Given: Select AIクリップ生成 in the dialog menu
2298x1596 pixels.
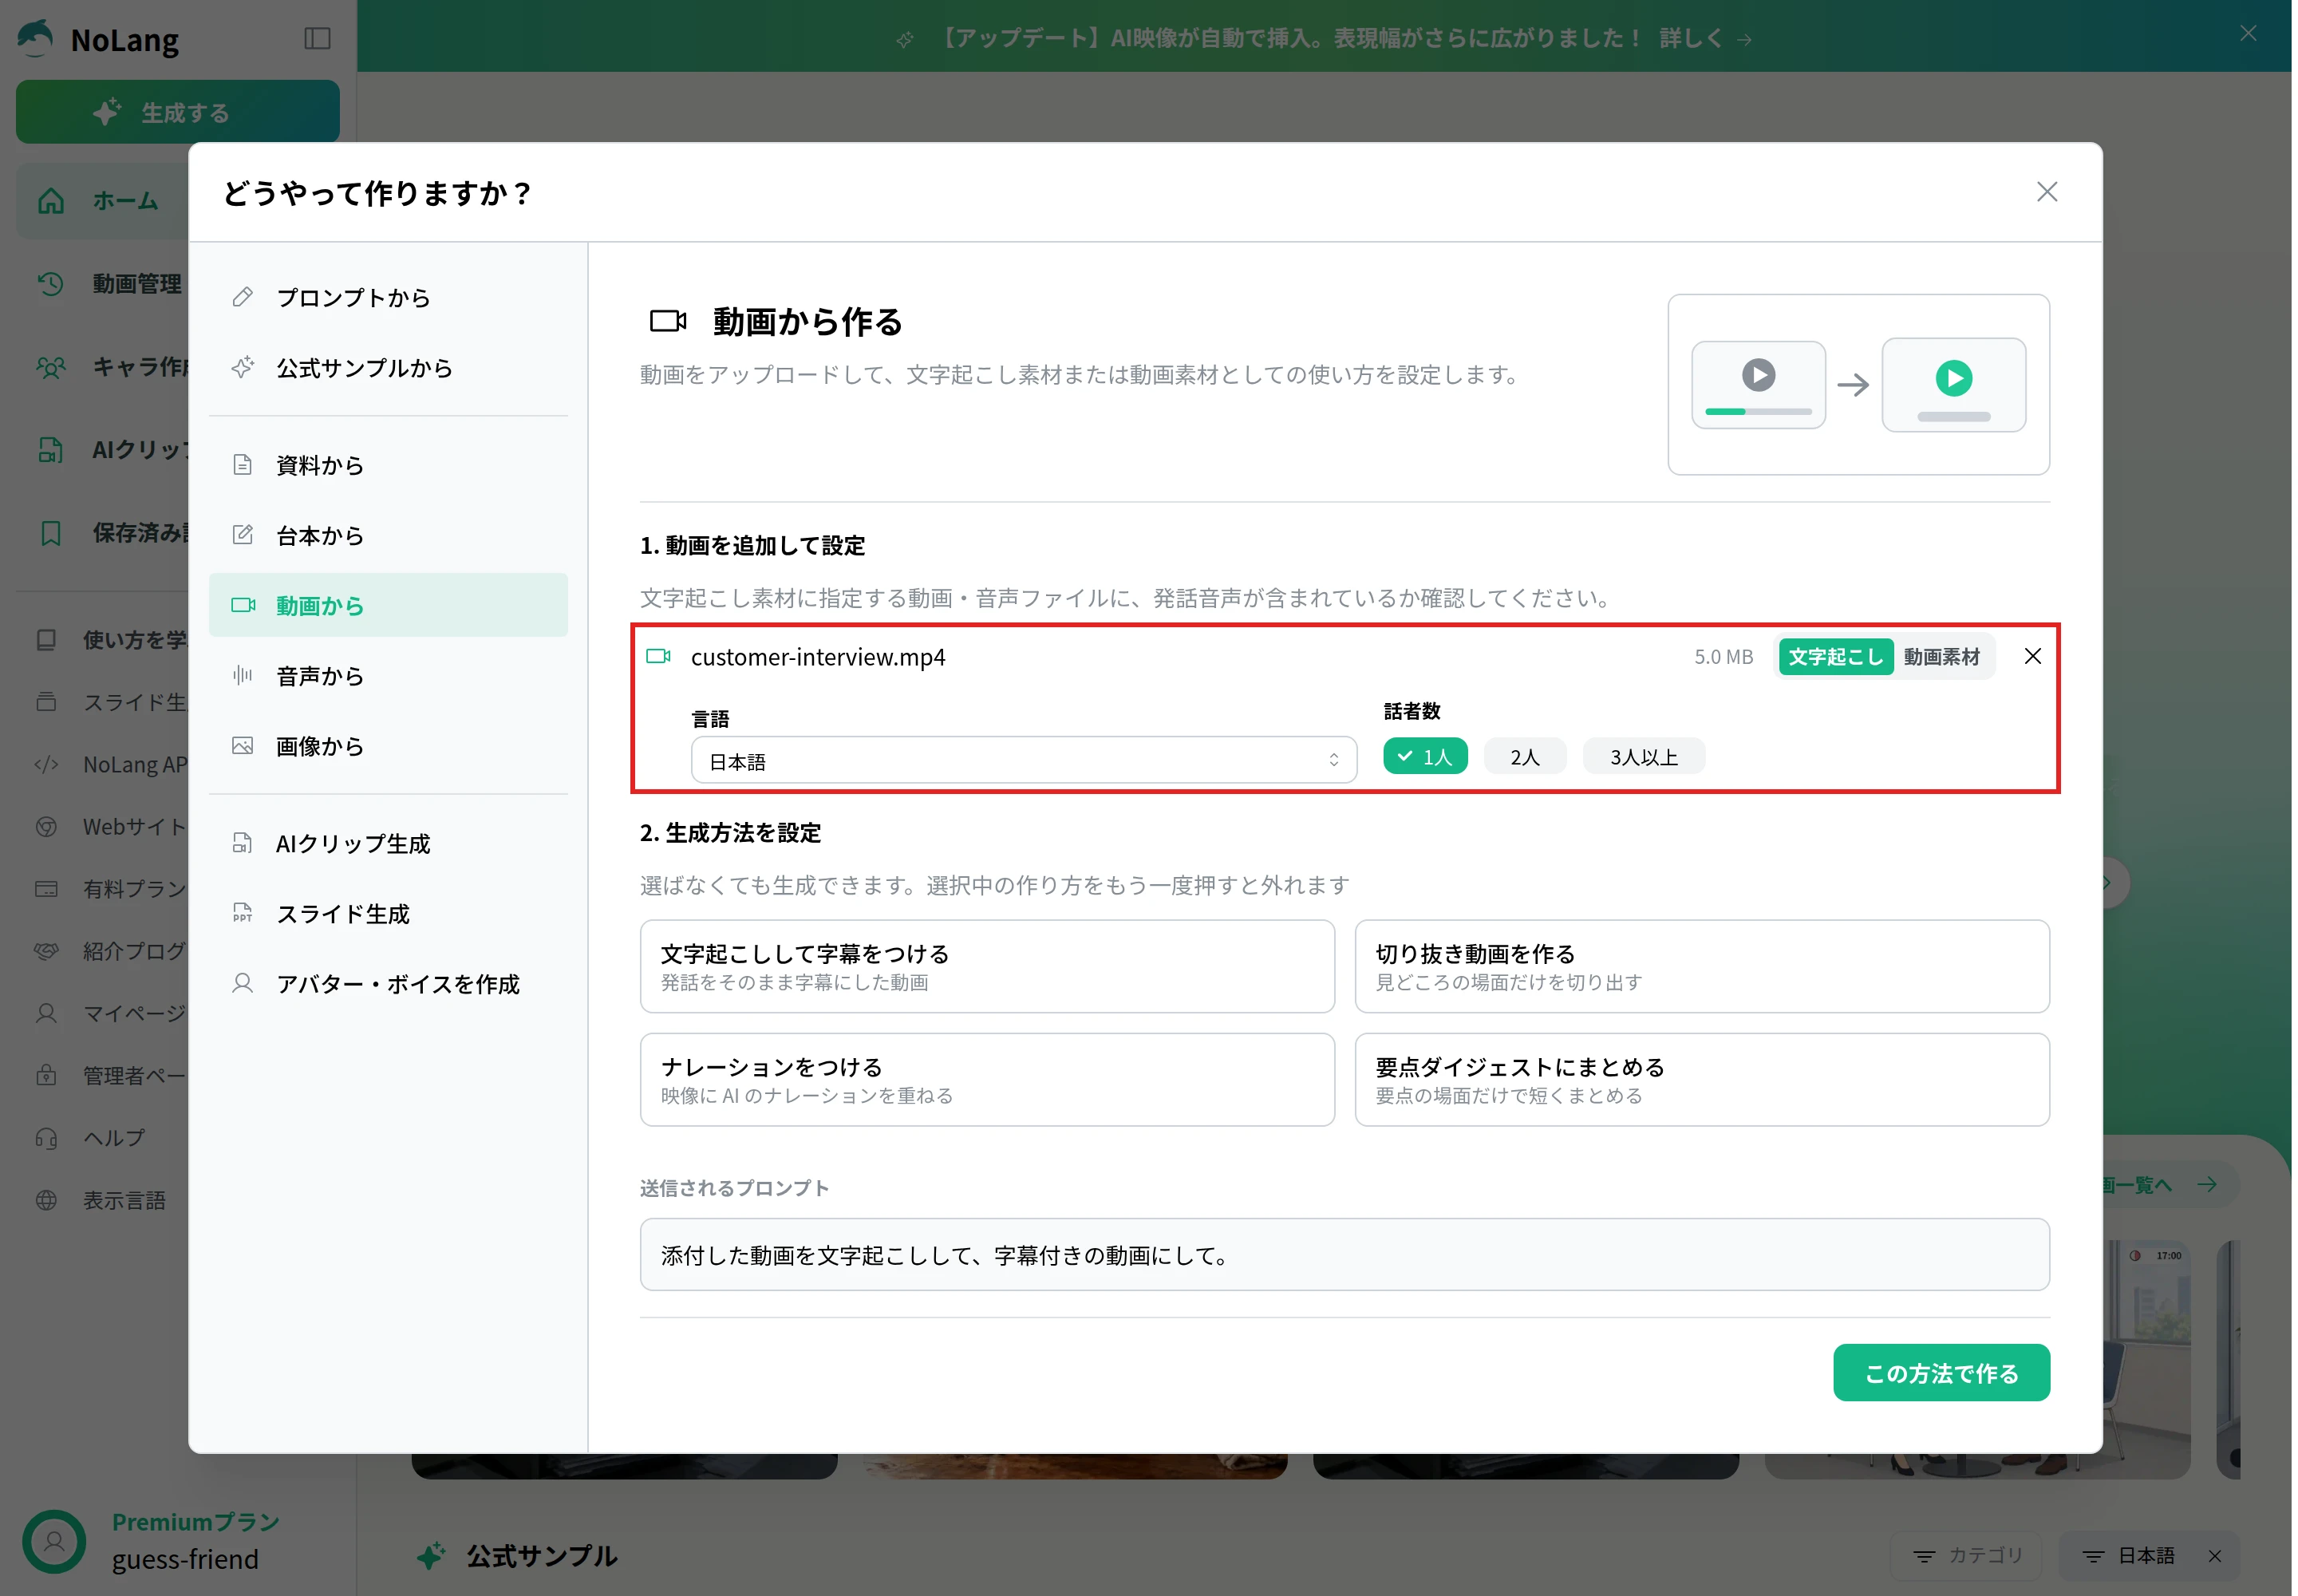Looking at the screenshot, I should click(388, 844).
